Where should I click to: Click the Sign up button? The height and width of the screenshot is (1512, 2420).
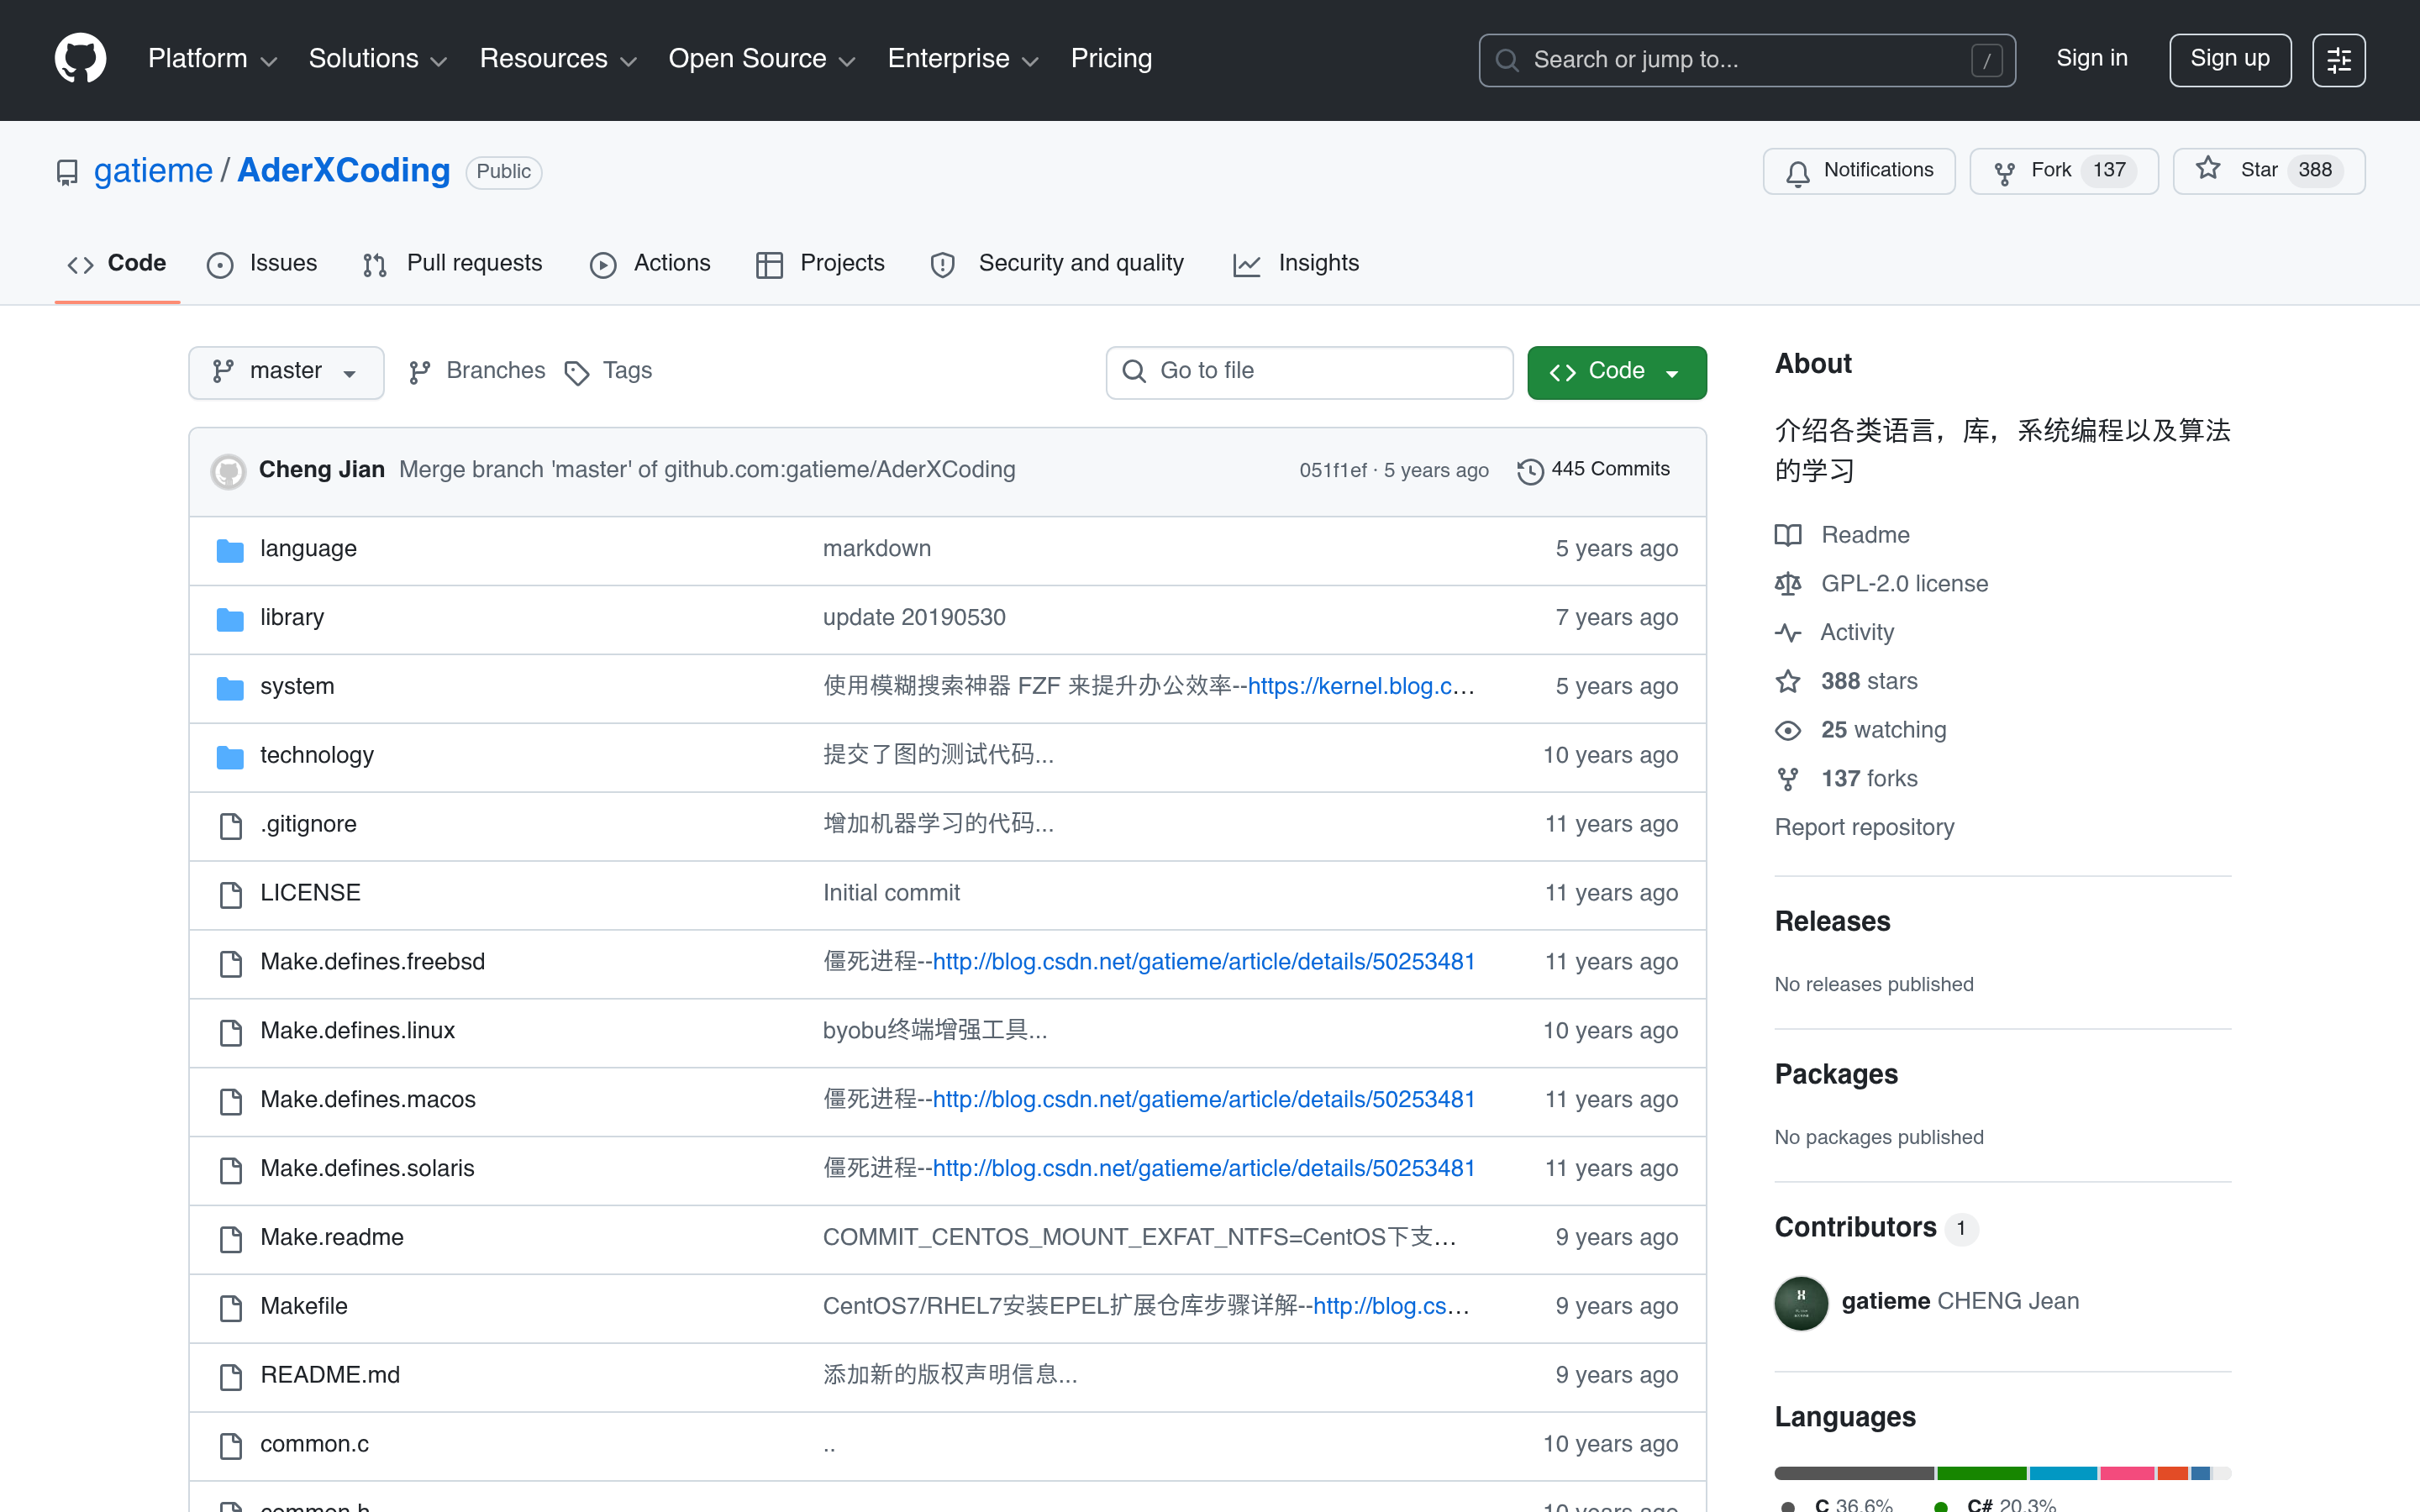(2229, 60)
